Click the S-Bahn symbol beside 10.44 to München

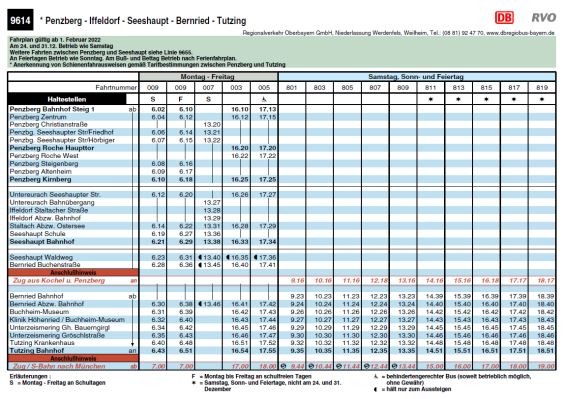311,366
